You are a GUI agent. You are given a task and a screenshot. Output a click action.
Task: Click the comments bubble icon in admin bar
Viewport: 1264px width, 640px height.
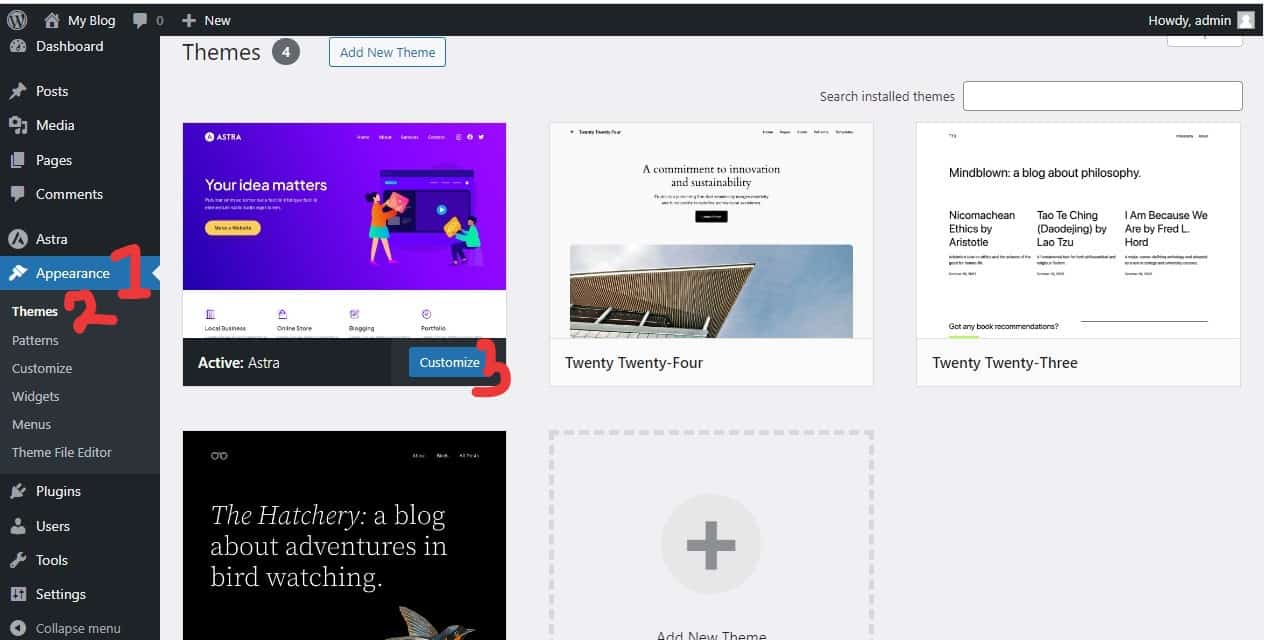pyautogui.click(x=139, y=20)
